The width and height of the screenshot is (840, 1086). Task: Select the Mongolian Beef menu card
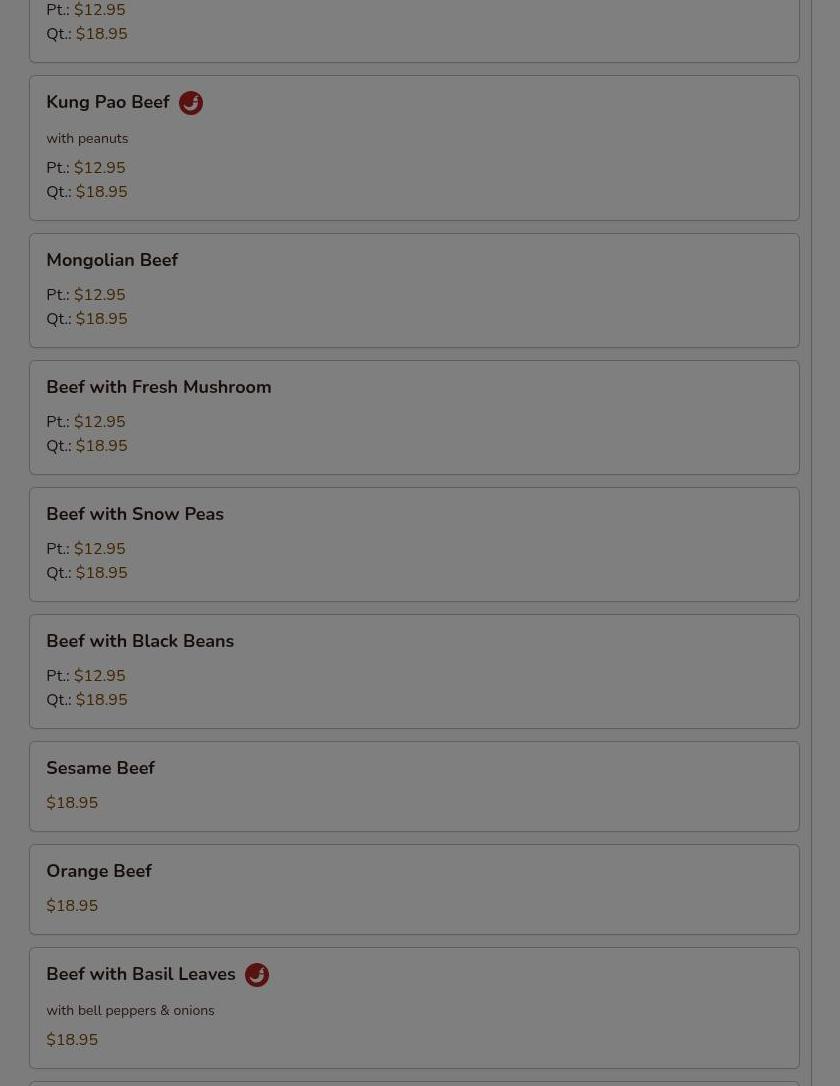point(414,290)
